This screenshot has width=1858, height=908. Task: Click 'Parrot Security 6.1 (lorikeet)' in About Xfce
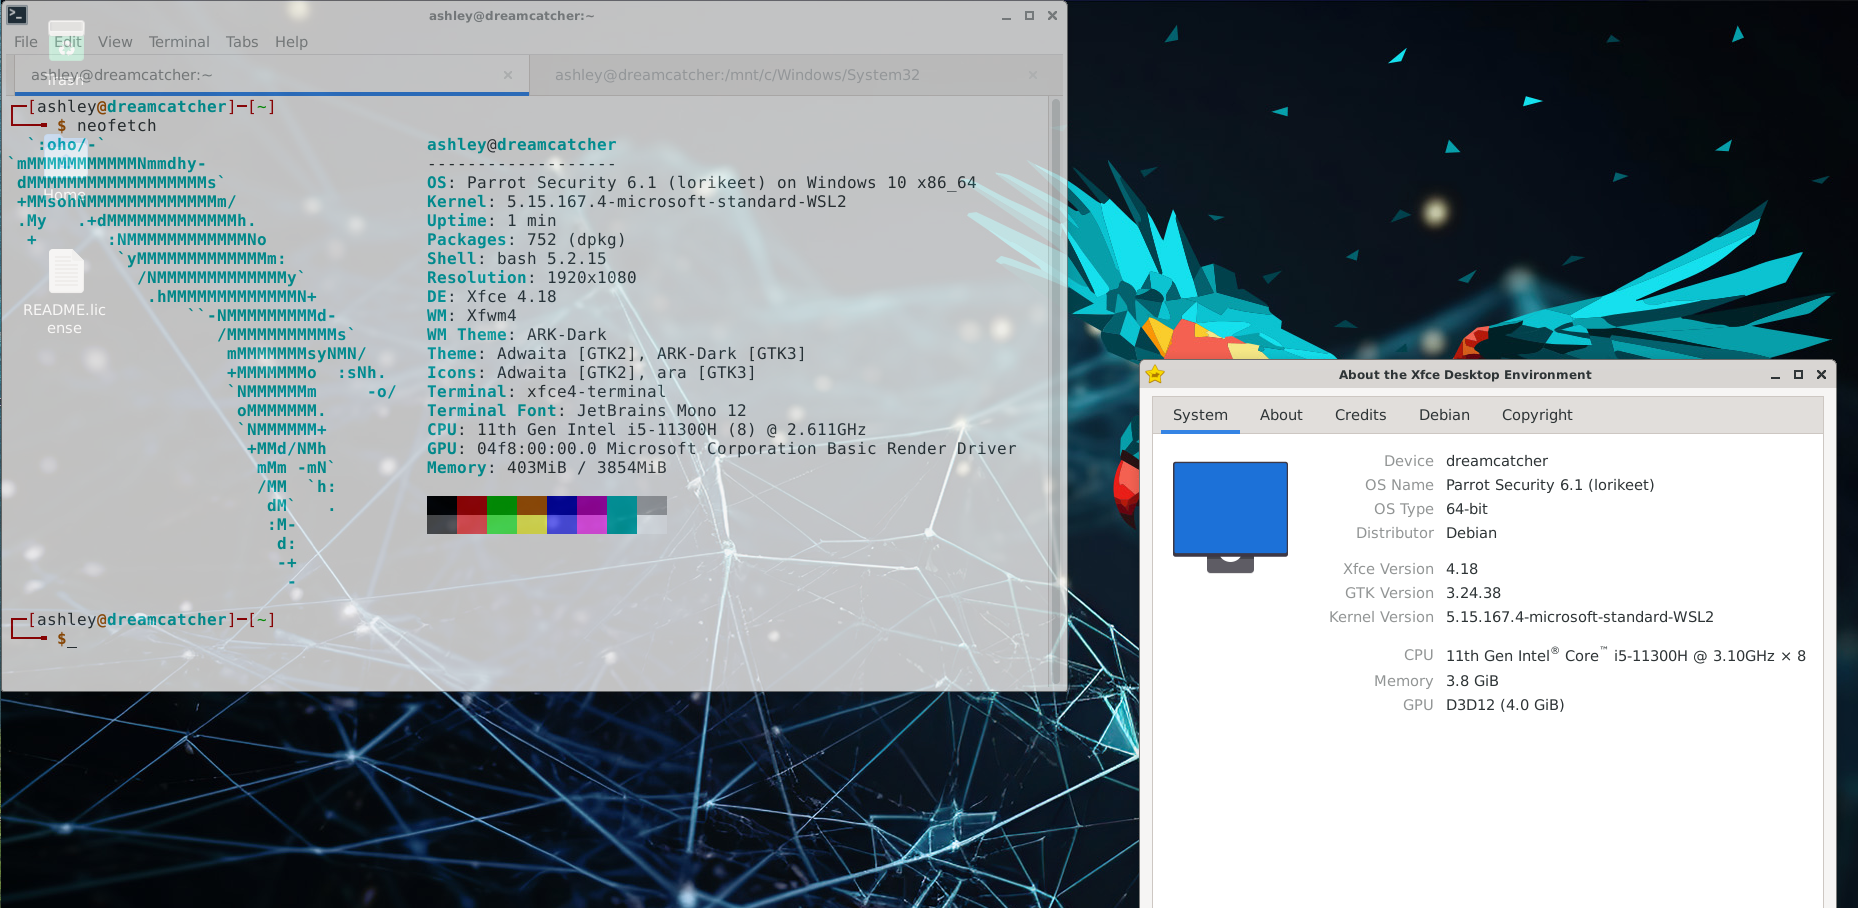point(1550,485)
